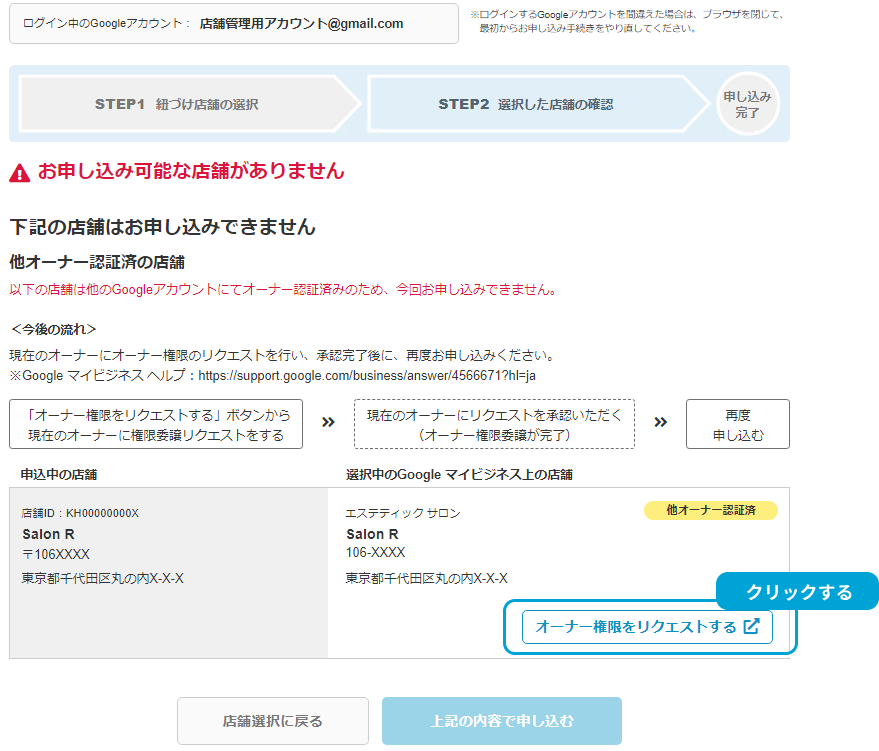Click the yellow 他オーナー認証済 badge
Screen dimensions: 879x751
pos(710,510)
